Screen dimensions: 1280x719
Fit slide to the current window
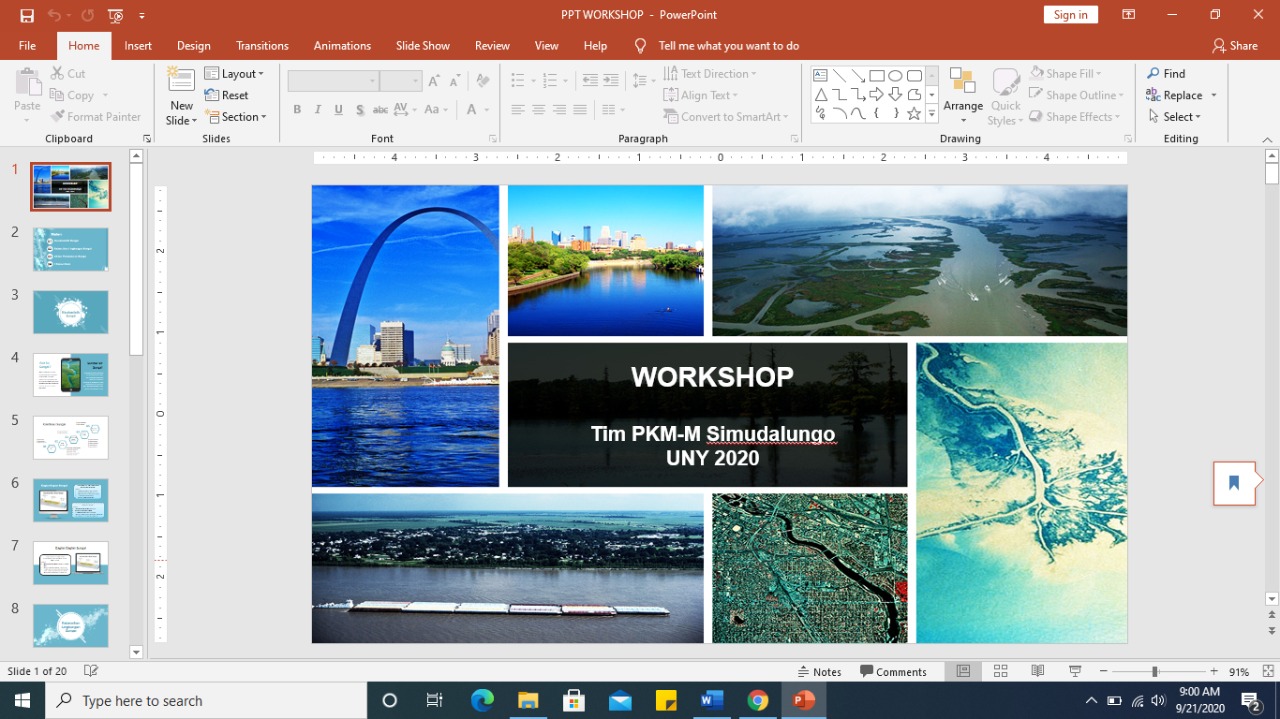[1268, 671]
